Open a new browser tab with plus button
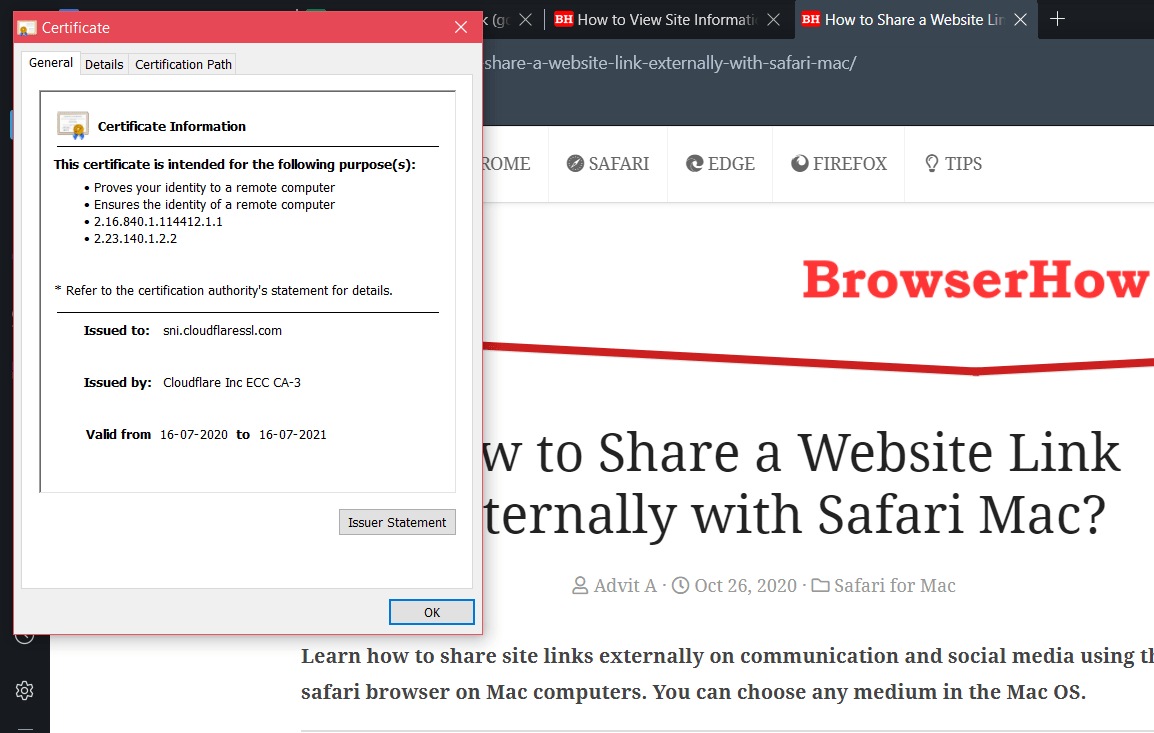 click(1058, 19)
